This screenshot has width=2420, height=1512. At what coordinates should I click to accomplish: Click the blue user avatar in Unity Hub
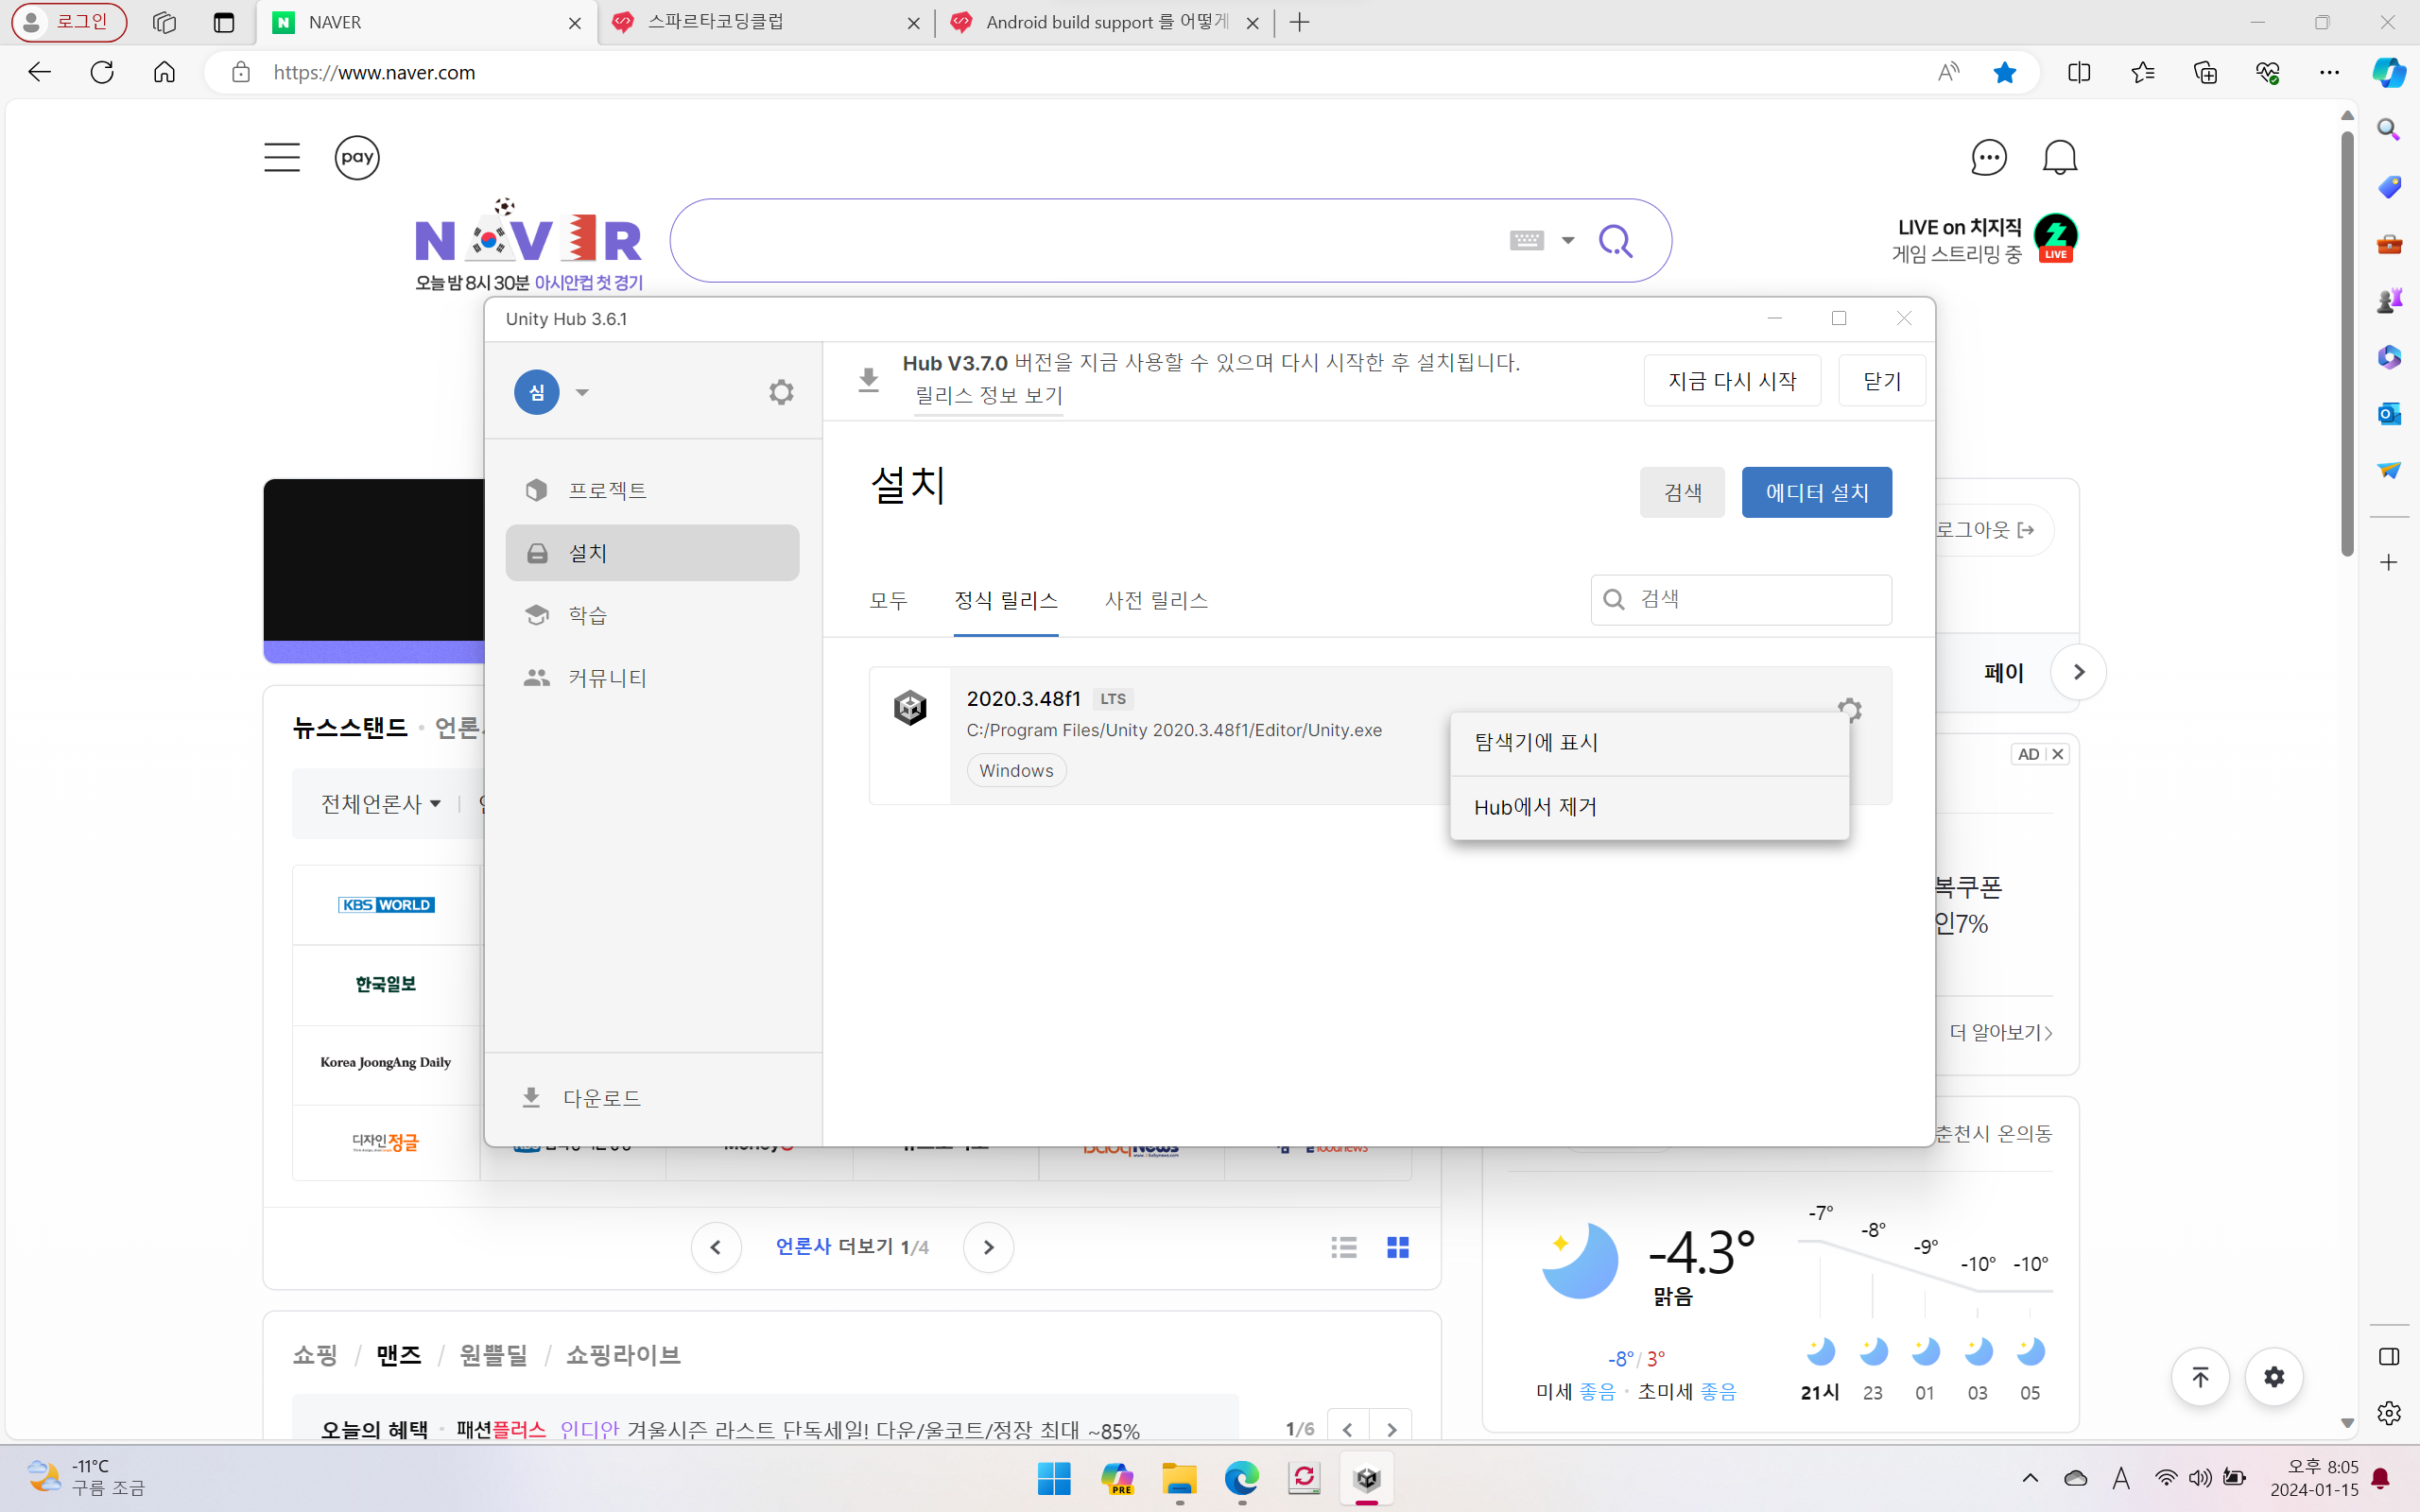(536, 392)
